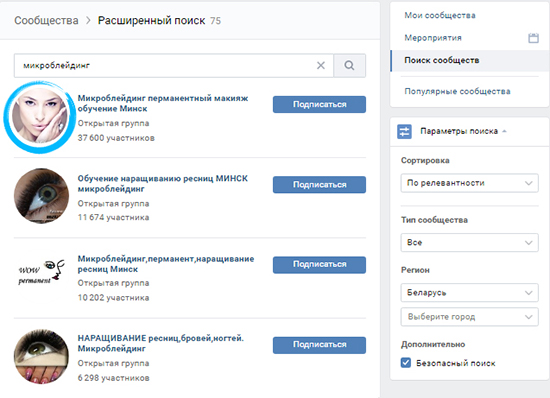This screenshot has width=550, height=398.
Task: Open НАРАЩИВАНИЕ ресниц,бровей,ногтей. Микроблейдинг link
Action: [160, 343]
